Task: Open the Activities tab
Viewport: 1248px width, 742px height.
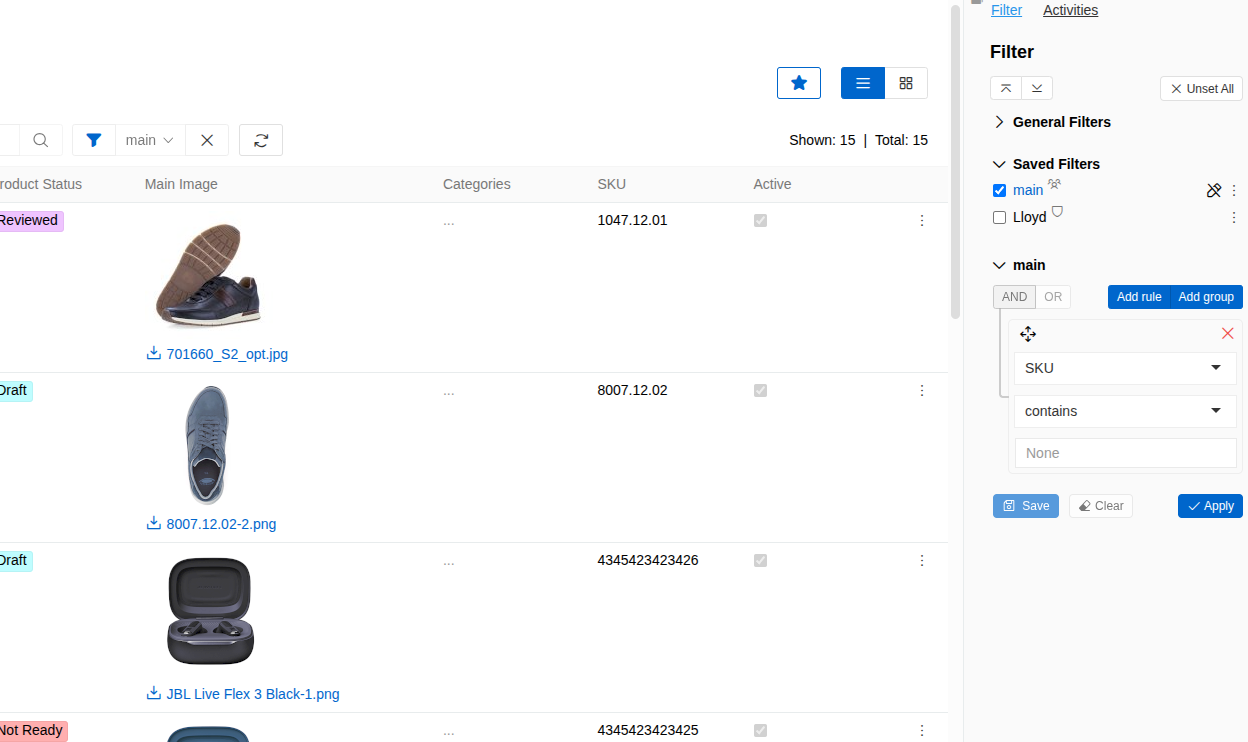Action: (1070, 10)
